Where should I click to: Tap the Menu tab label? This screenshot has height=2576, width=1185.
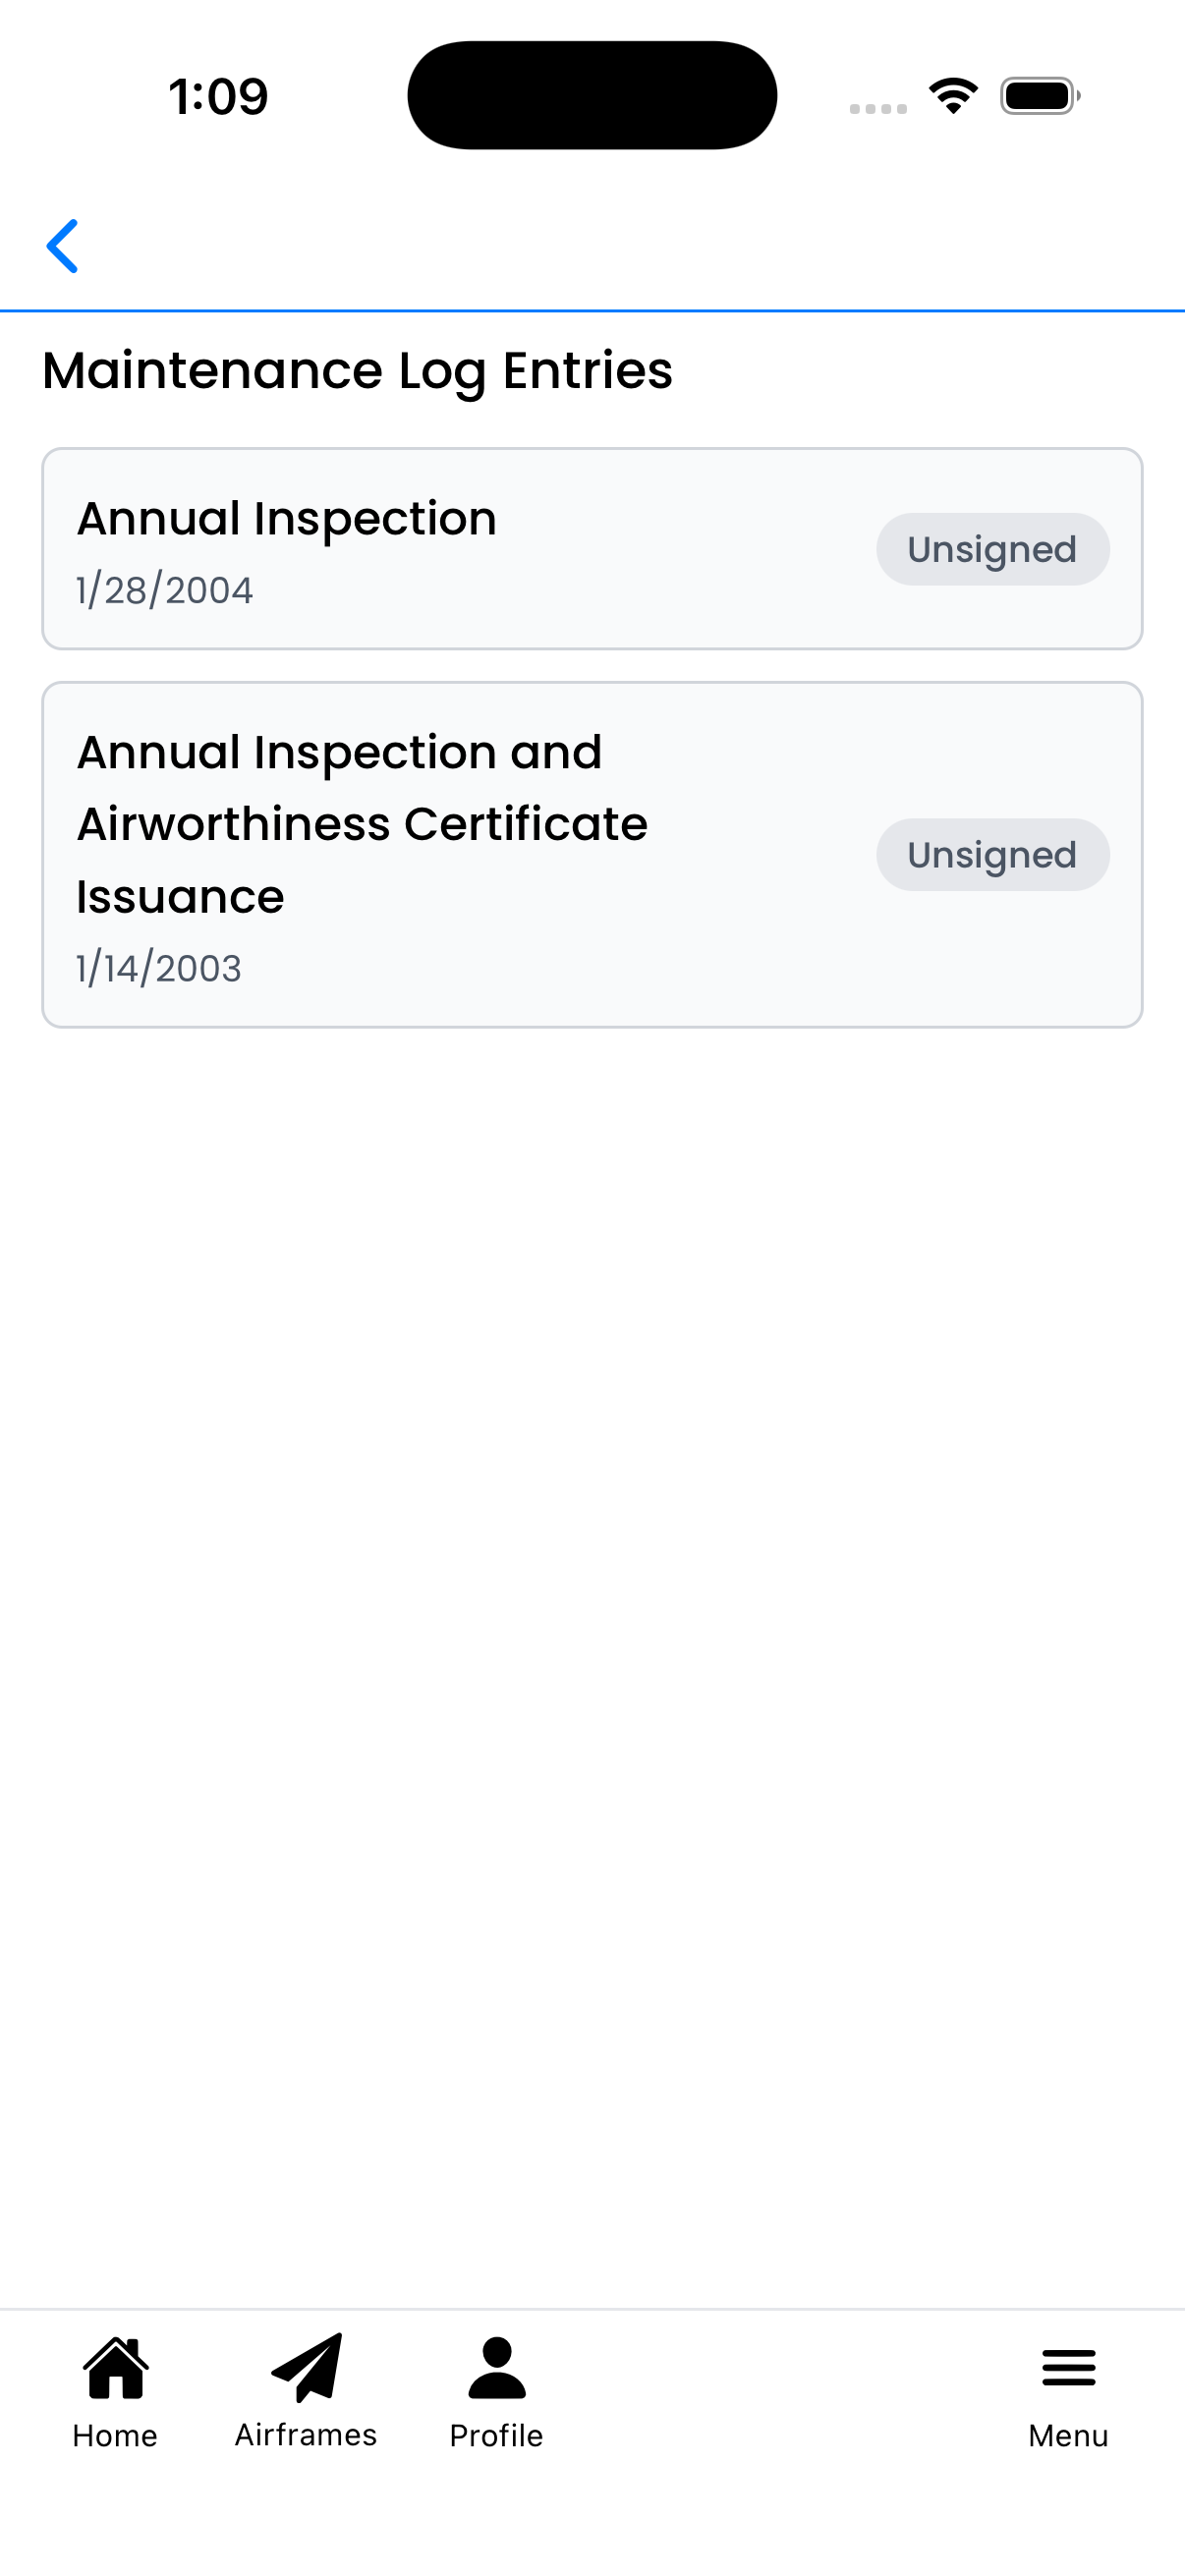[x=1068, y=2436]
